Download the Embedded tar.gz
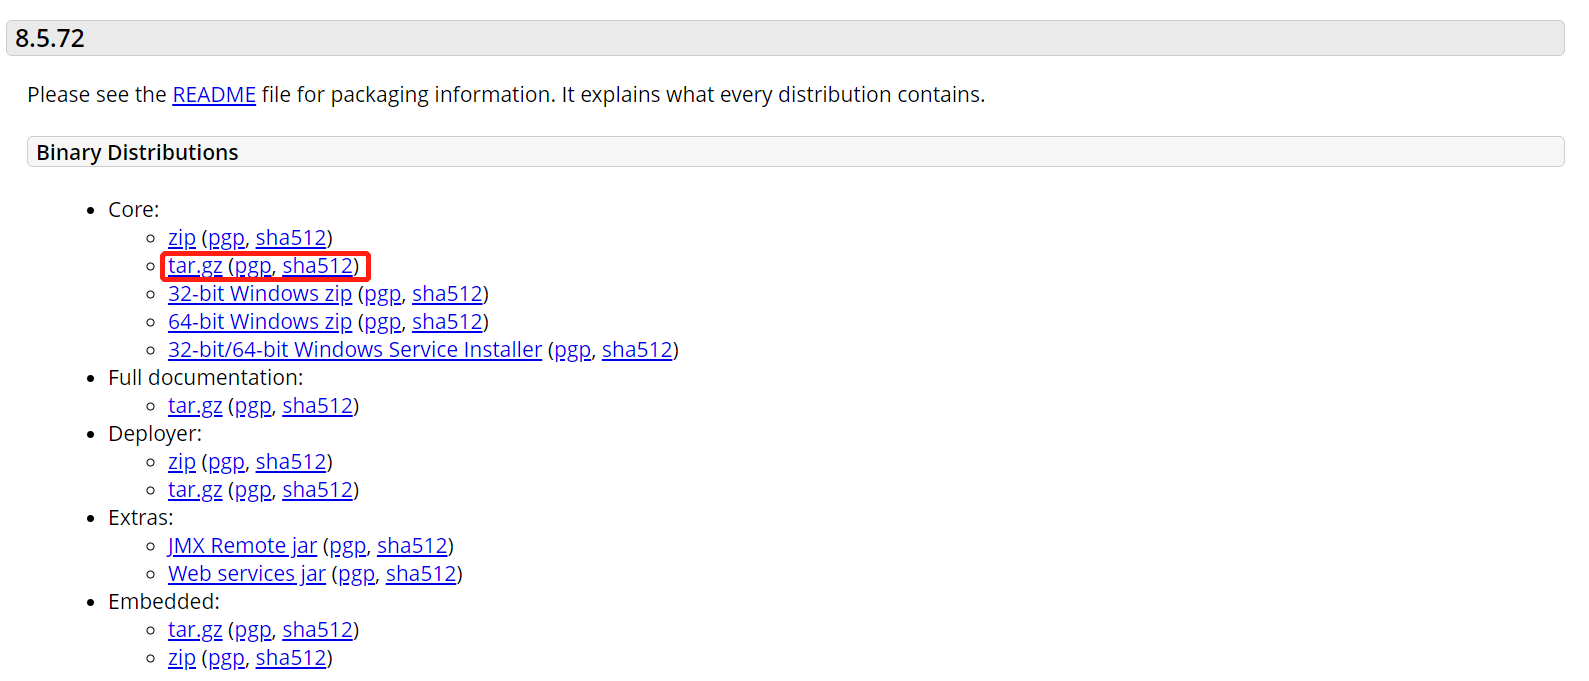This screenshot has height=681, width=1589. (195, 630)
